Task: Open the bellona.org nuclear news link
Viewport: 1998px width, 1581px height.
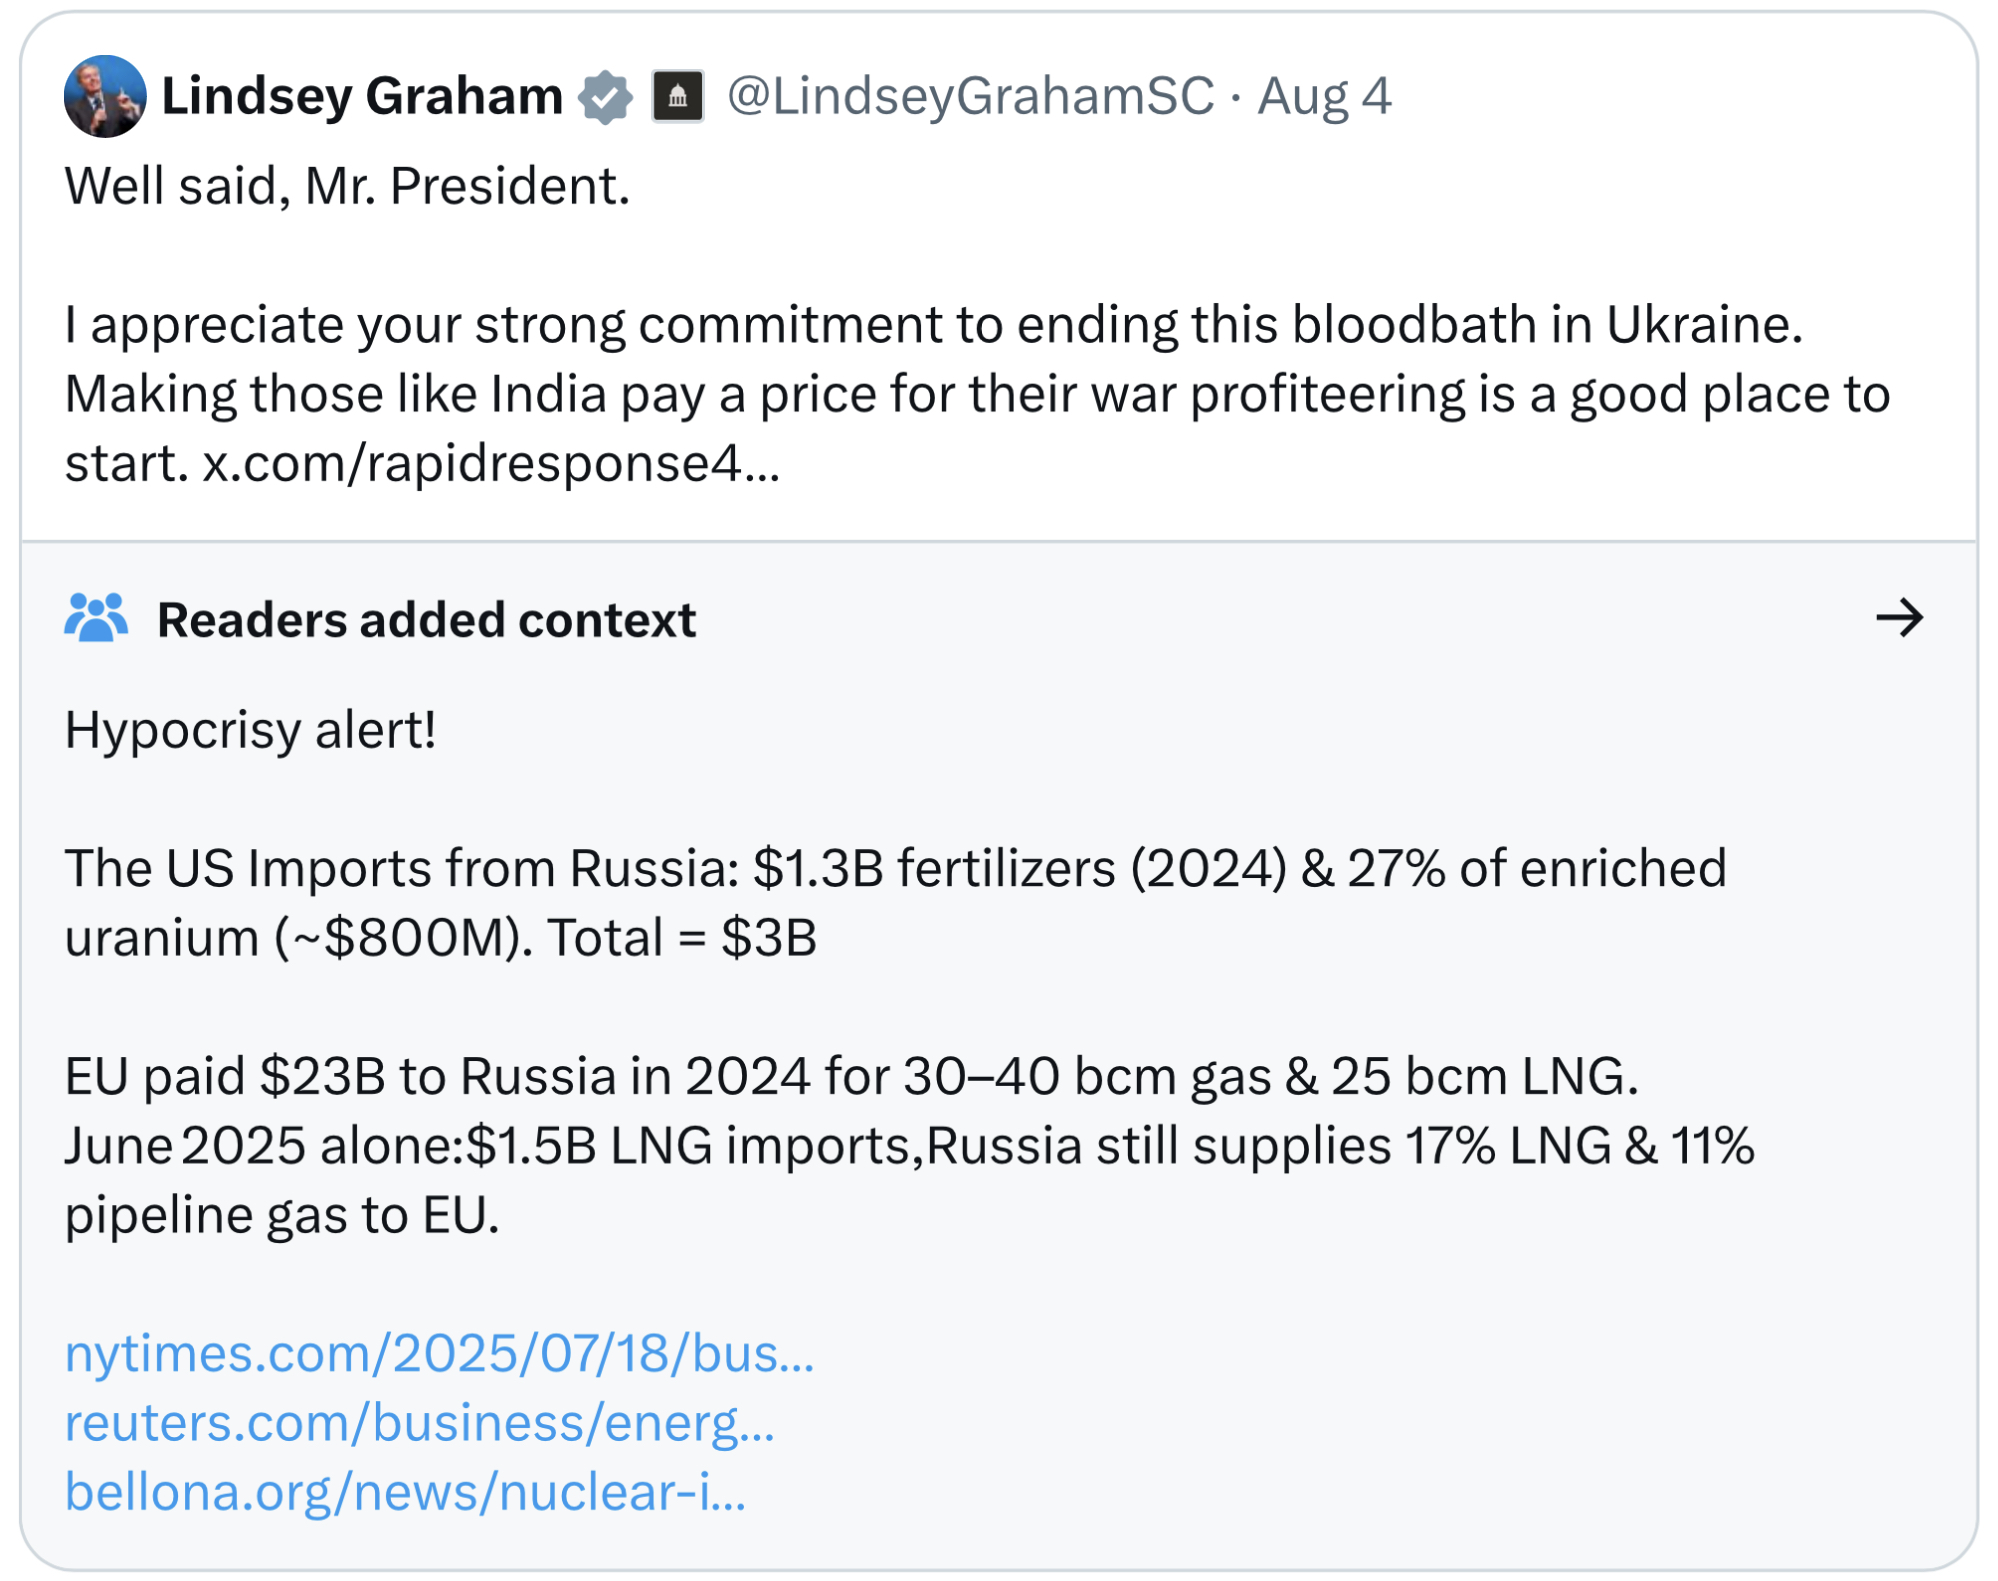Action: click(x=405, y=1492)
